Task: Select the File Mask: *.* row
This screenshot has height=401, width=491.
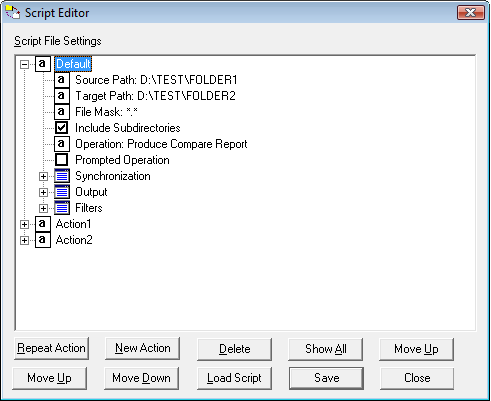Action: click(106, 112)
